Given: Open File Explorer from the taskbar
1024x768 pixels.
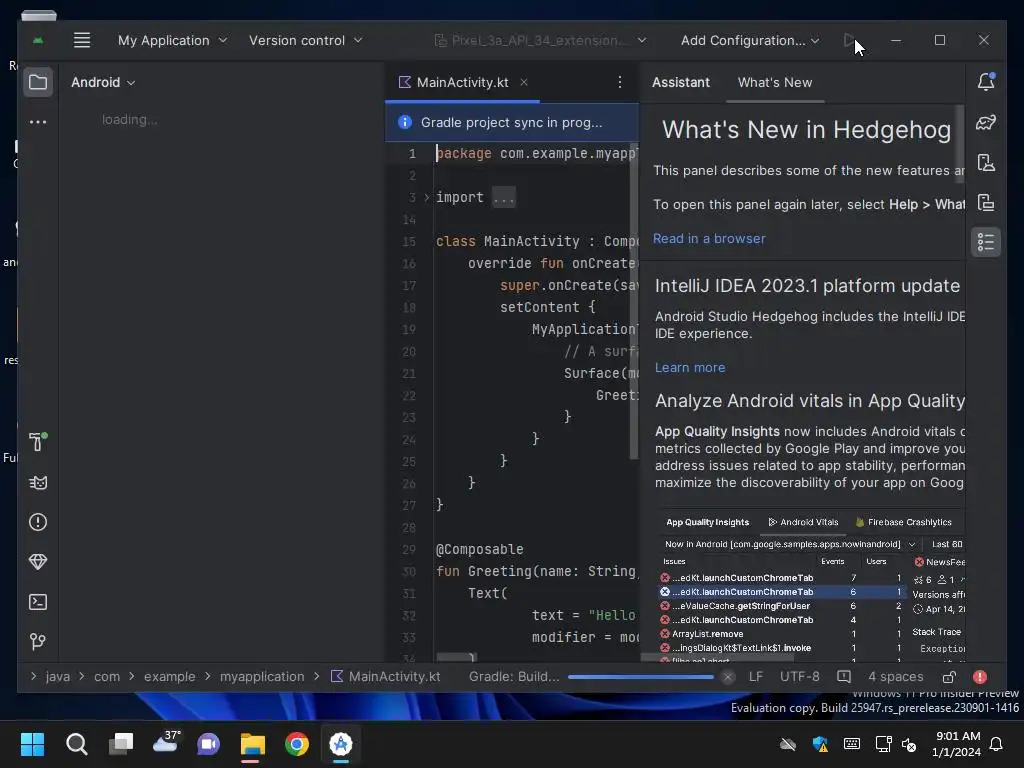Looking at the screenshot, I should click(x=252, y=744).
